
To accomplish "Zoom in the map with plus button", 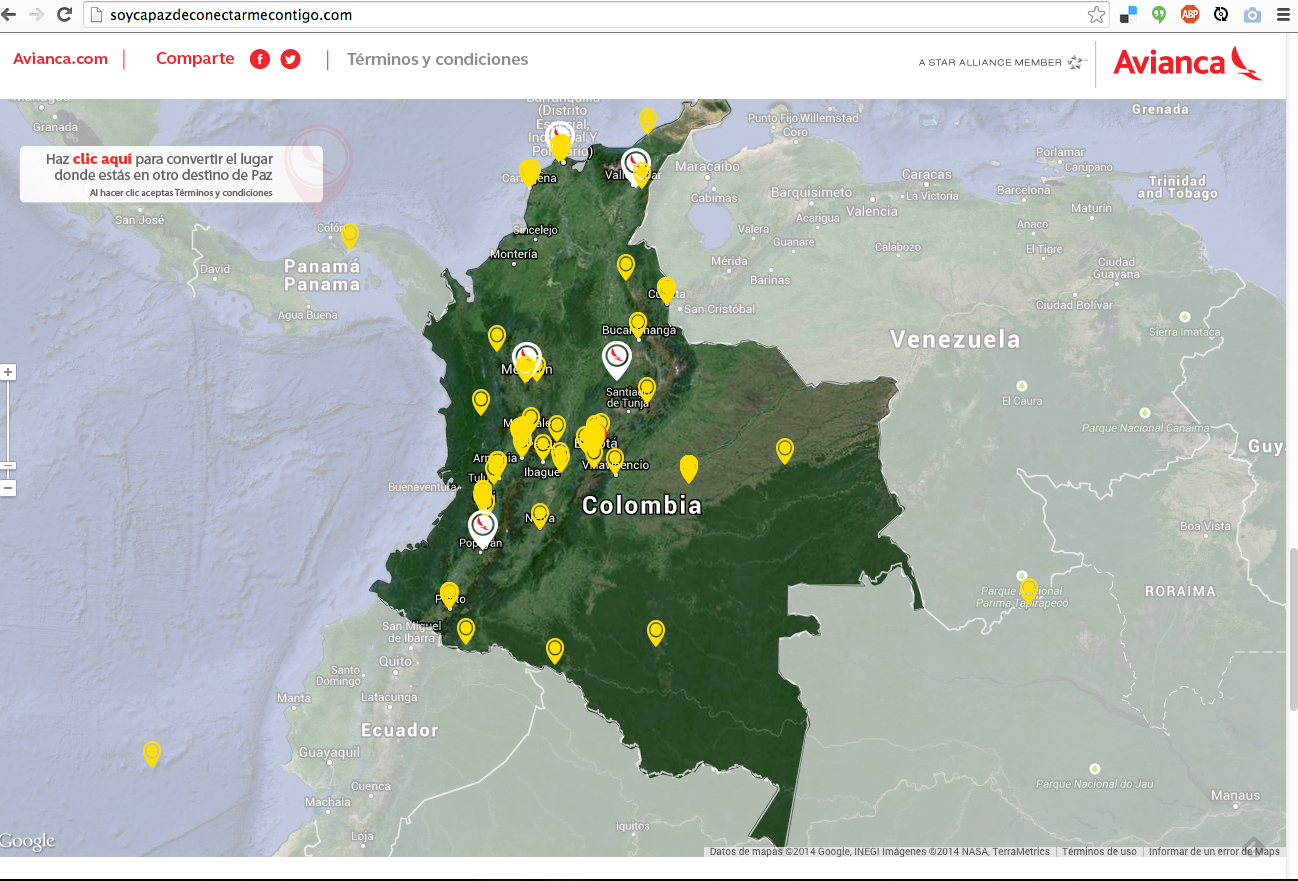I will pyautogui.click(x=8, y=372).
